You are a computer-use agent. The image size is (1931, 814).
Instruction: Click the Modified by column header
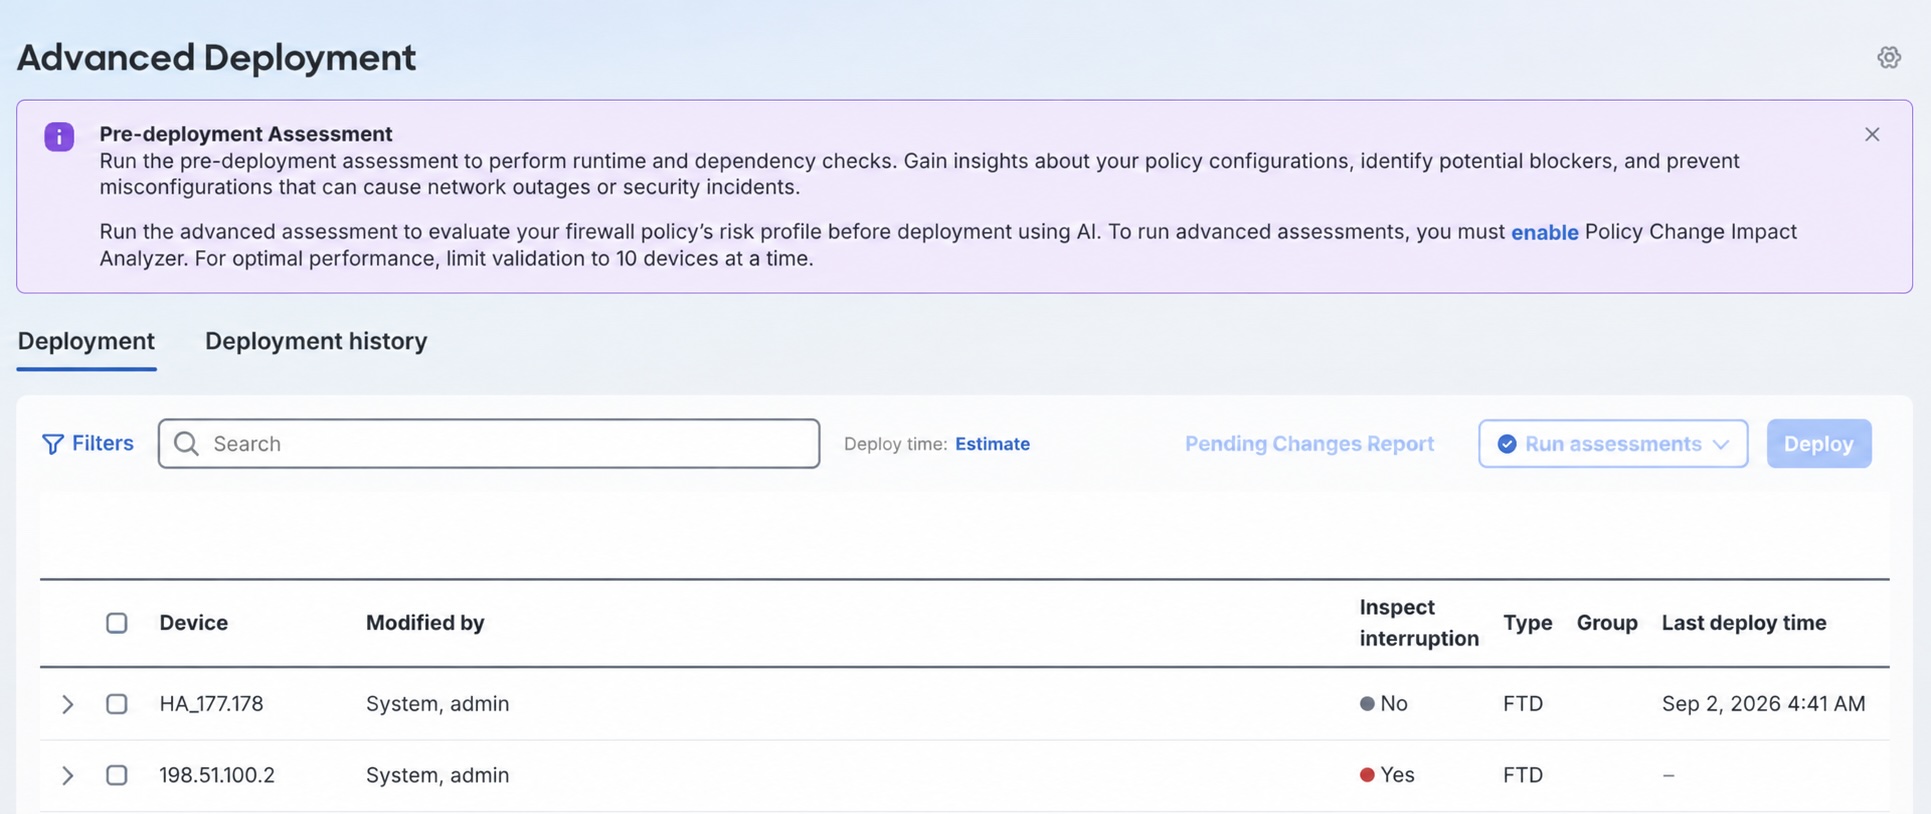pos(425,623)
